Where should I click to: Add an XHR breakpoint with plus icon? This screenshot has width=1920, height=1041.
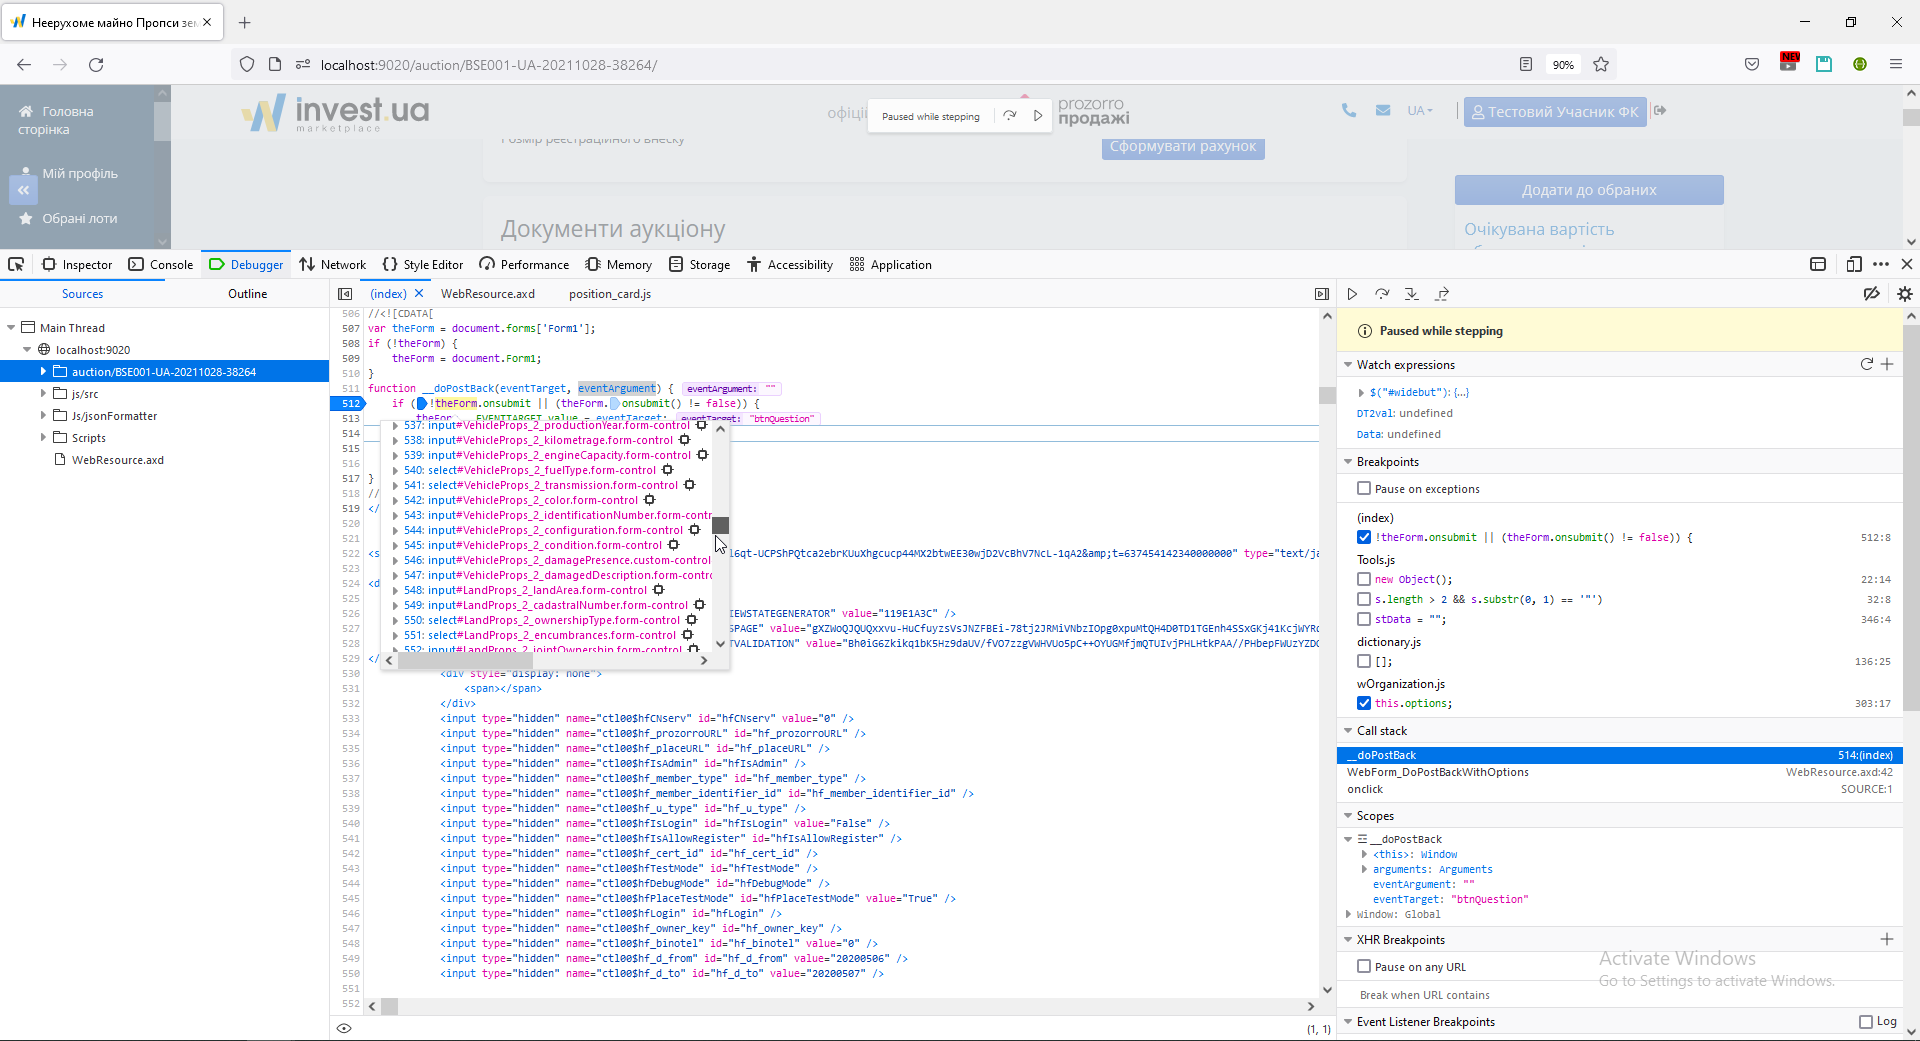point(1887,939)
